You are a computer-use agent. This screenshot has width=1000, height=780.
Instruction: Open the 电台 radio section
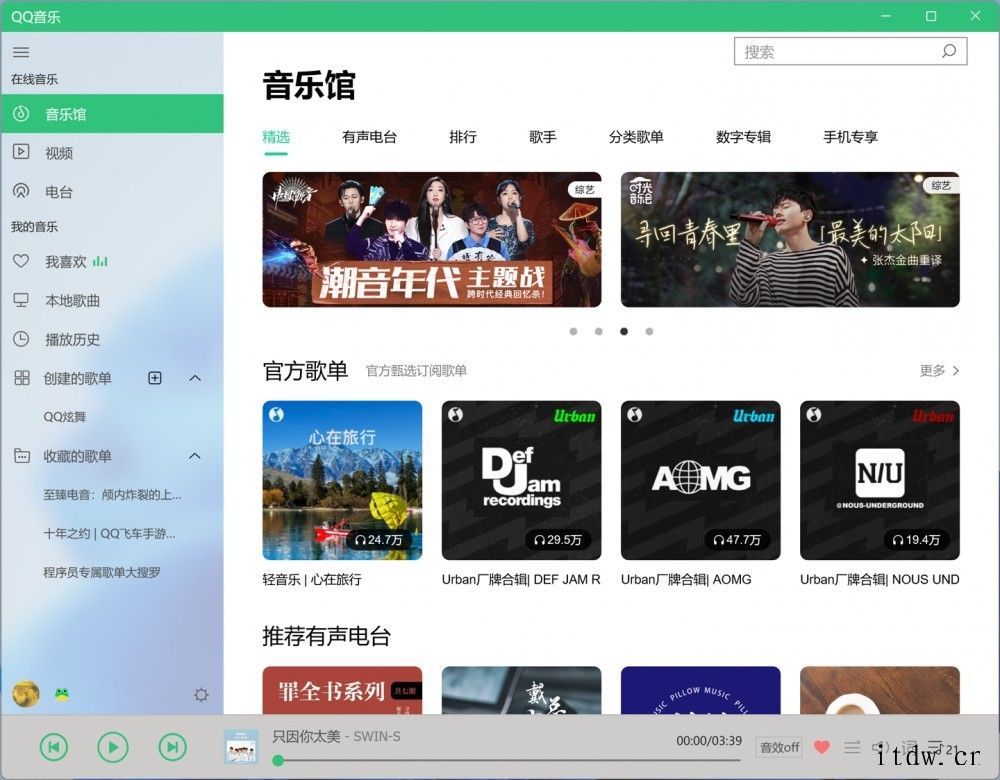[112, 191]
